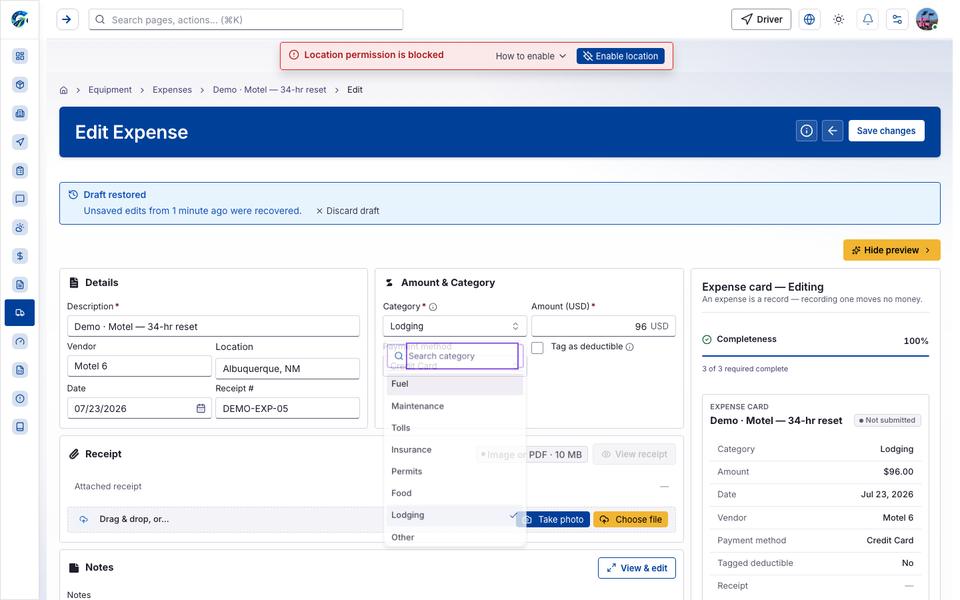The height and width of the screenshot is (600, 960).
Task: Open the clipboard icon in sidebar
Action: (20, 170)
